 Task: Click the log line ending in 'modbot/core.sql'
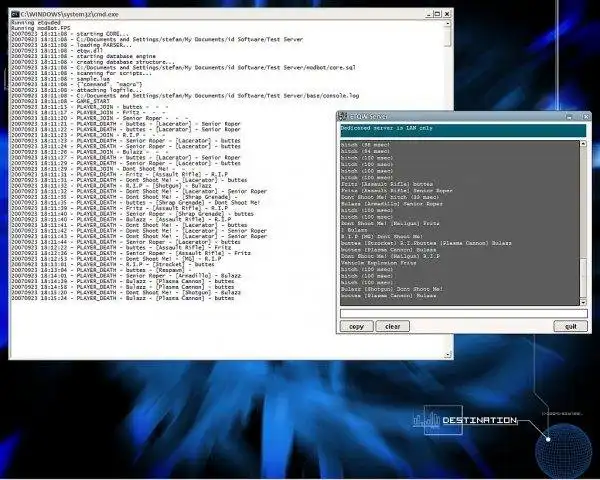tap(183, 67)
